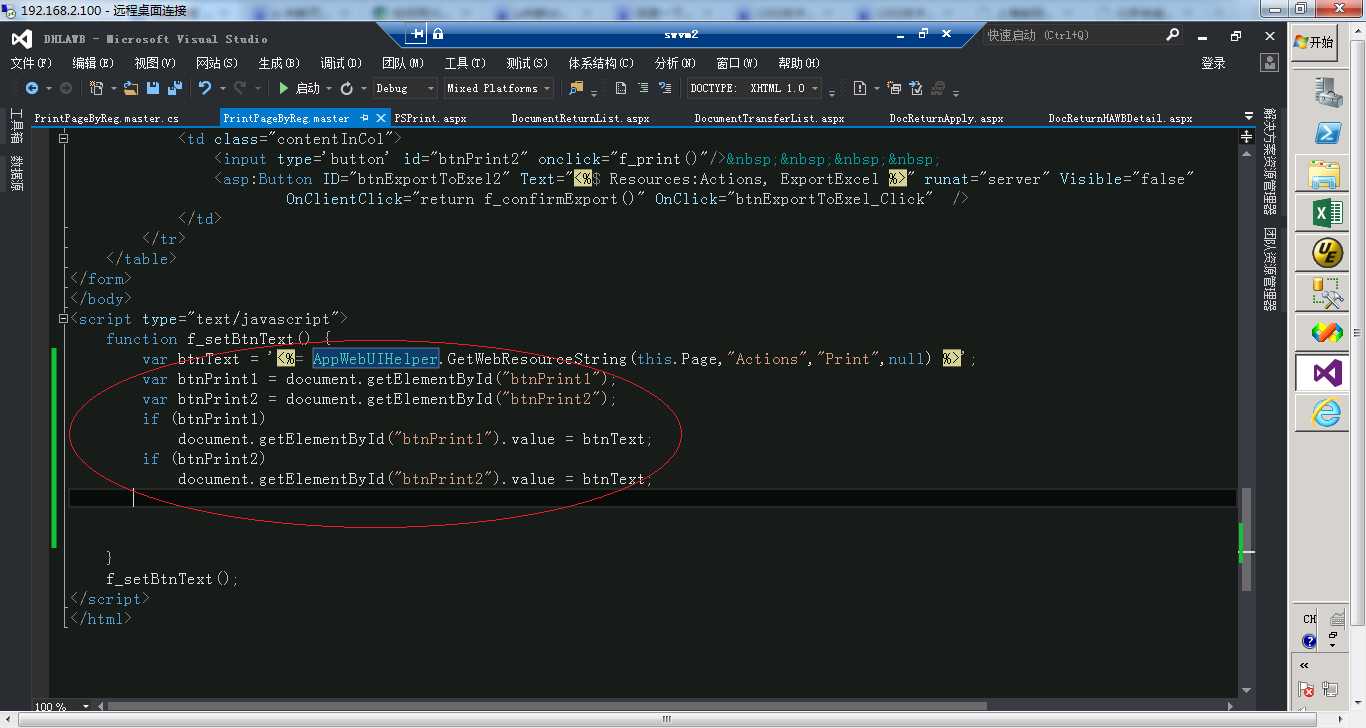Switch to PrintPageByReg.master.cs tab

click(106, 118)
